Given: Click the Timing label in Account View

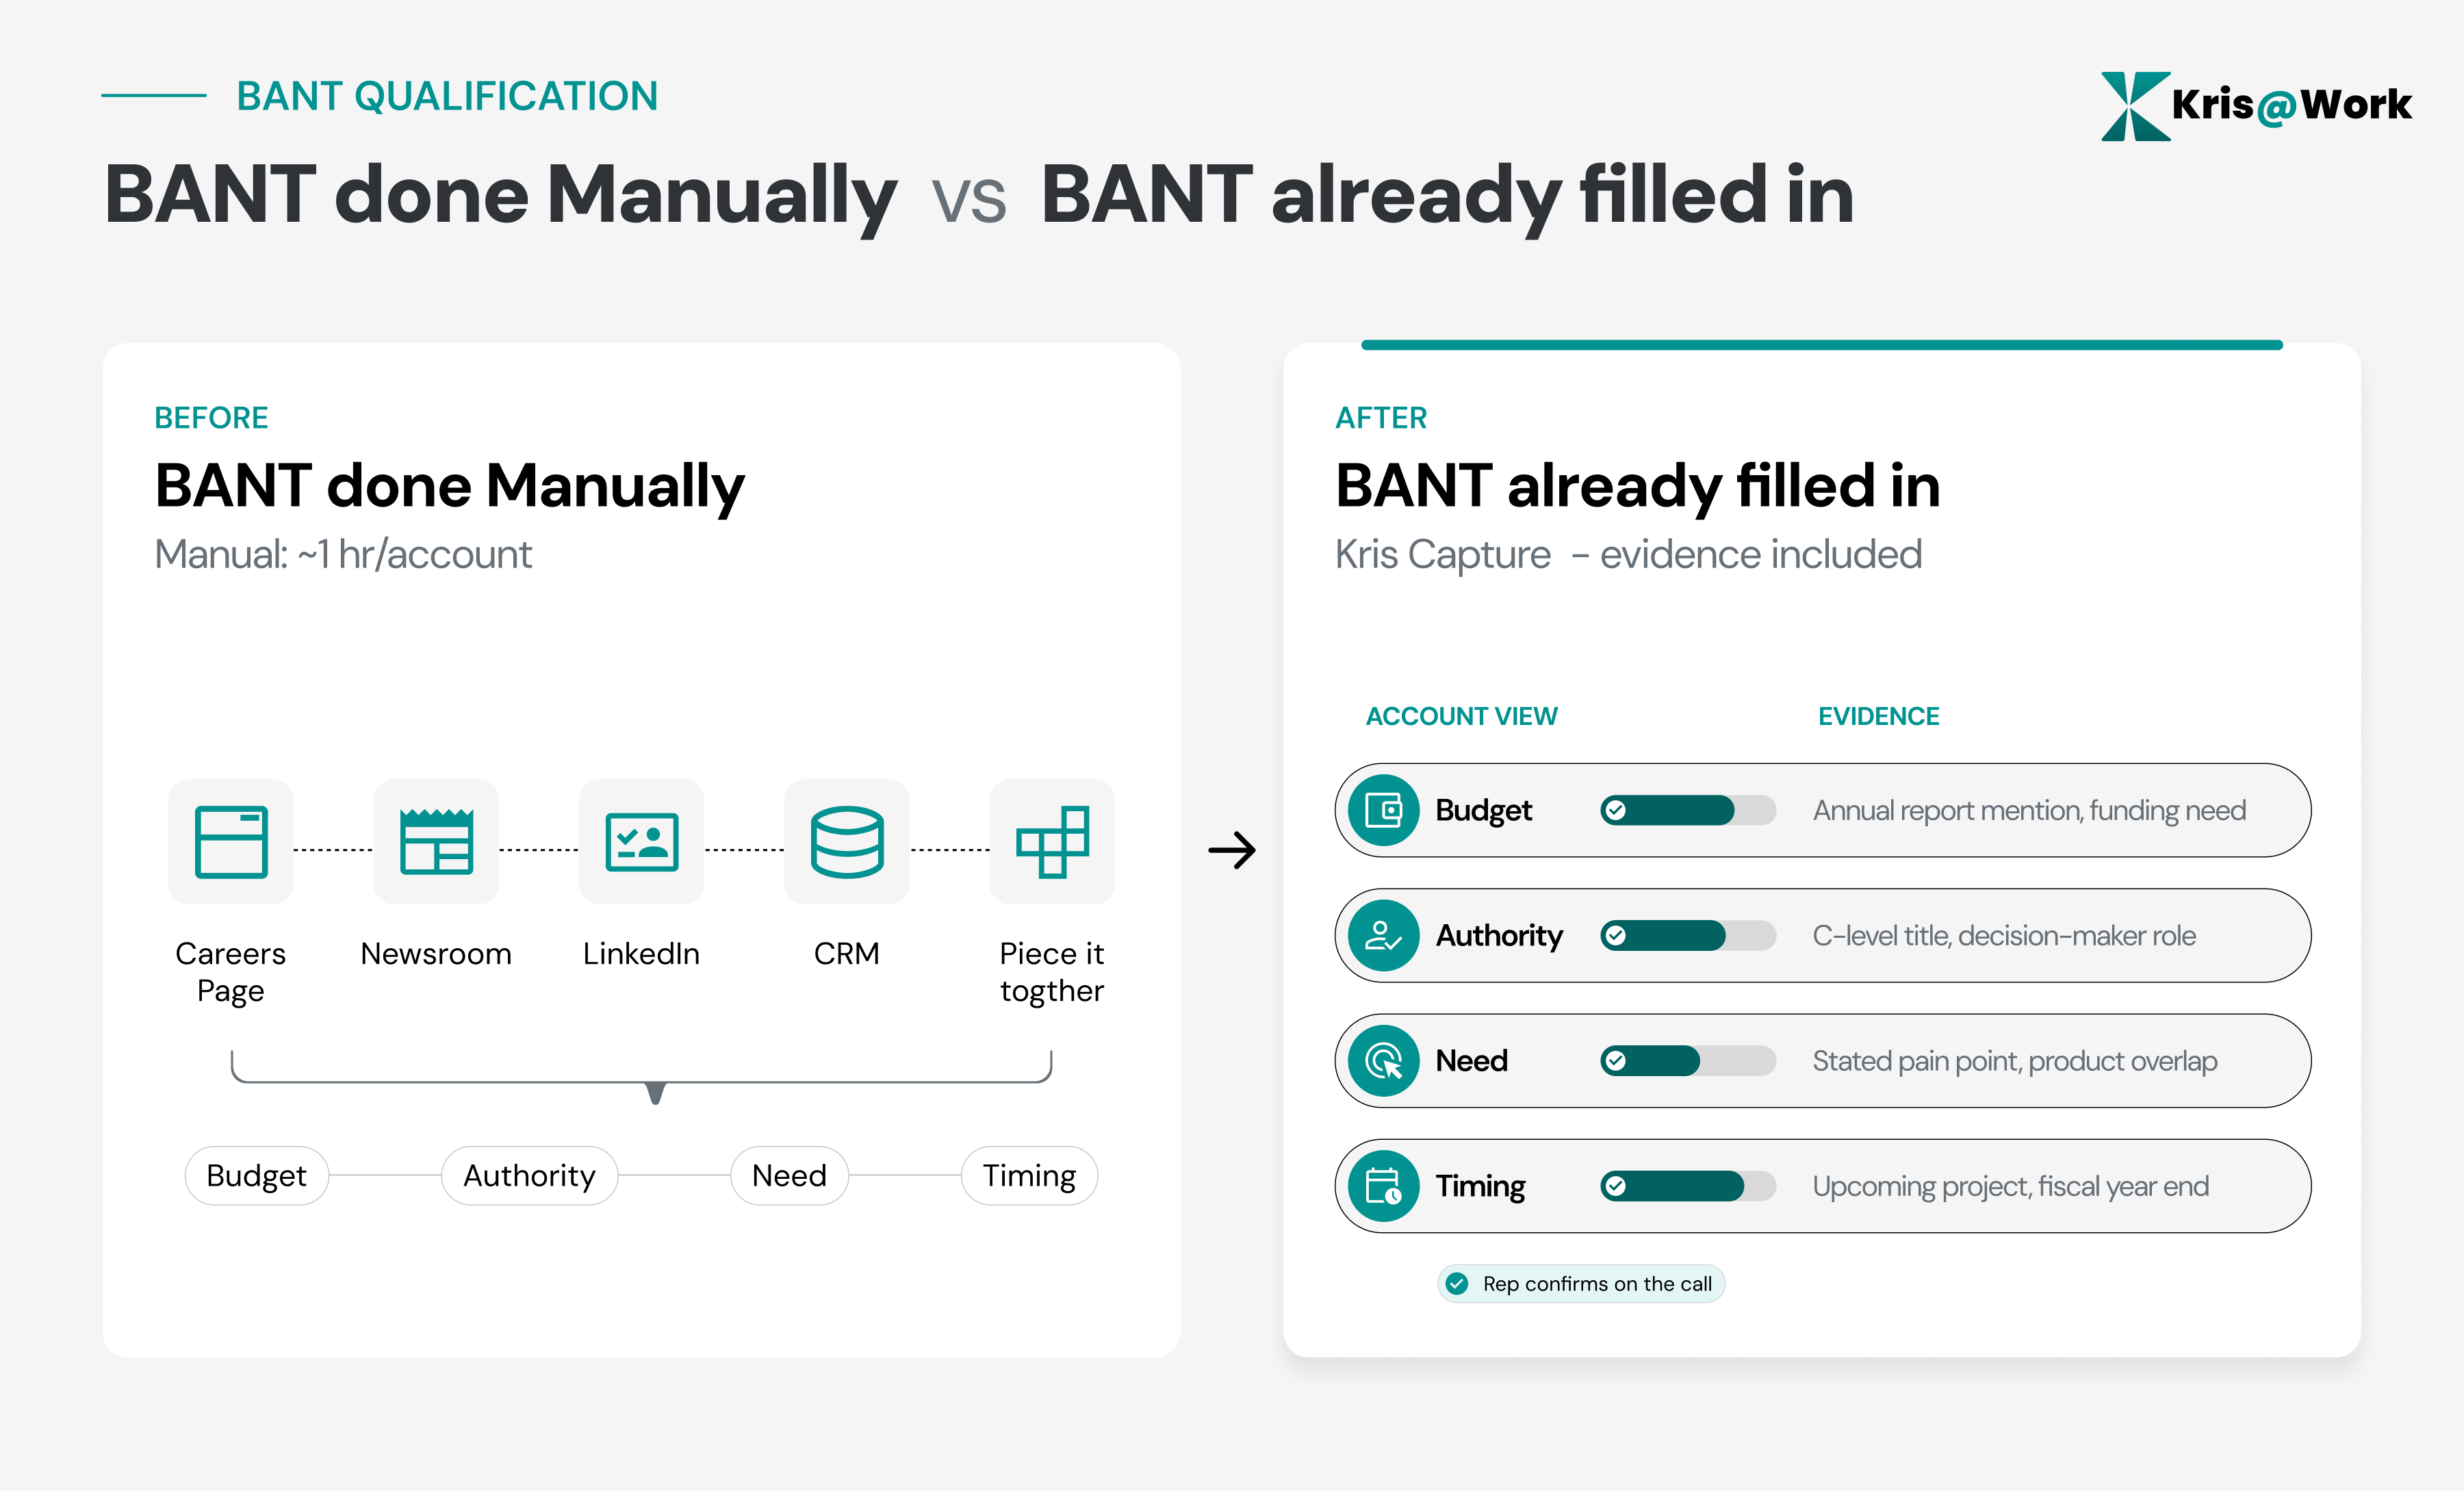Looking at the screenshot, I should [1481, 1186].
